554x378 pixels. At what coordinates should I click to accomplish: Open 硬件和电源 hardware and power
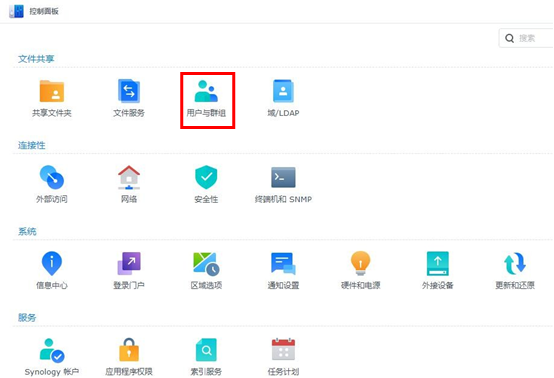click(360, 264)
